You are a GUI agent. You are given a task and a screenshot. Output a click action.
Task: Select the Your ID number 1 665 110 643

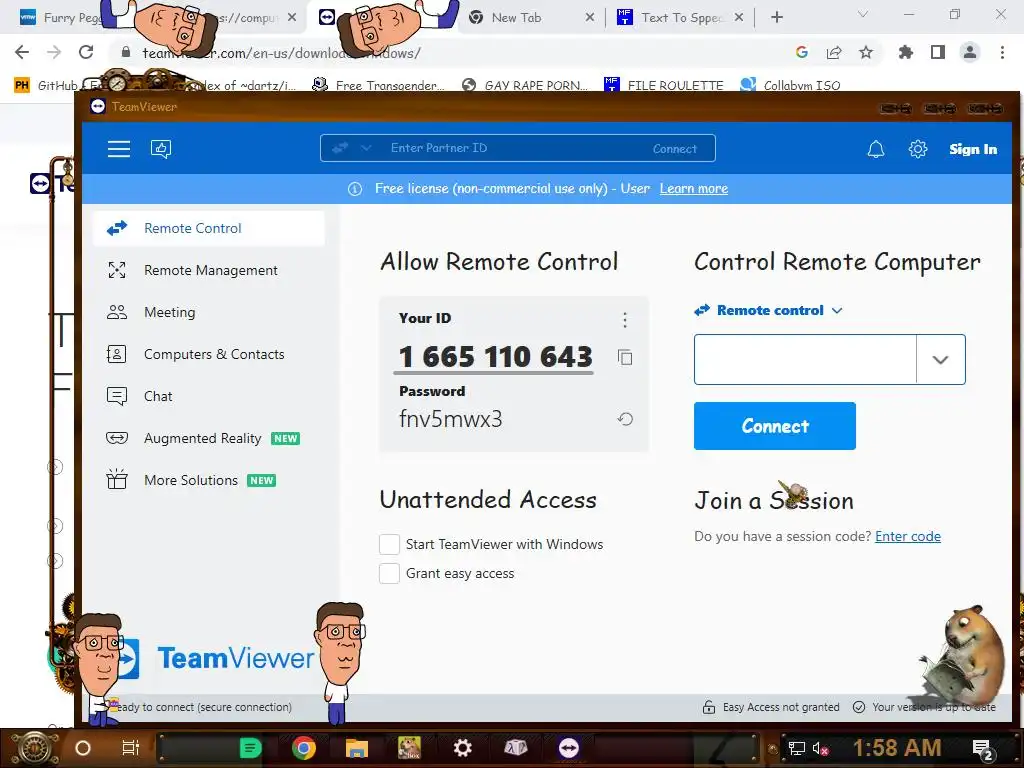point(495,357)
